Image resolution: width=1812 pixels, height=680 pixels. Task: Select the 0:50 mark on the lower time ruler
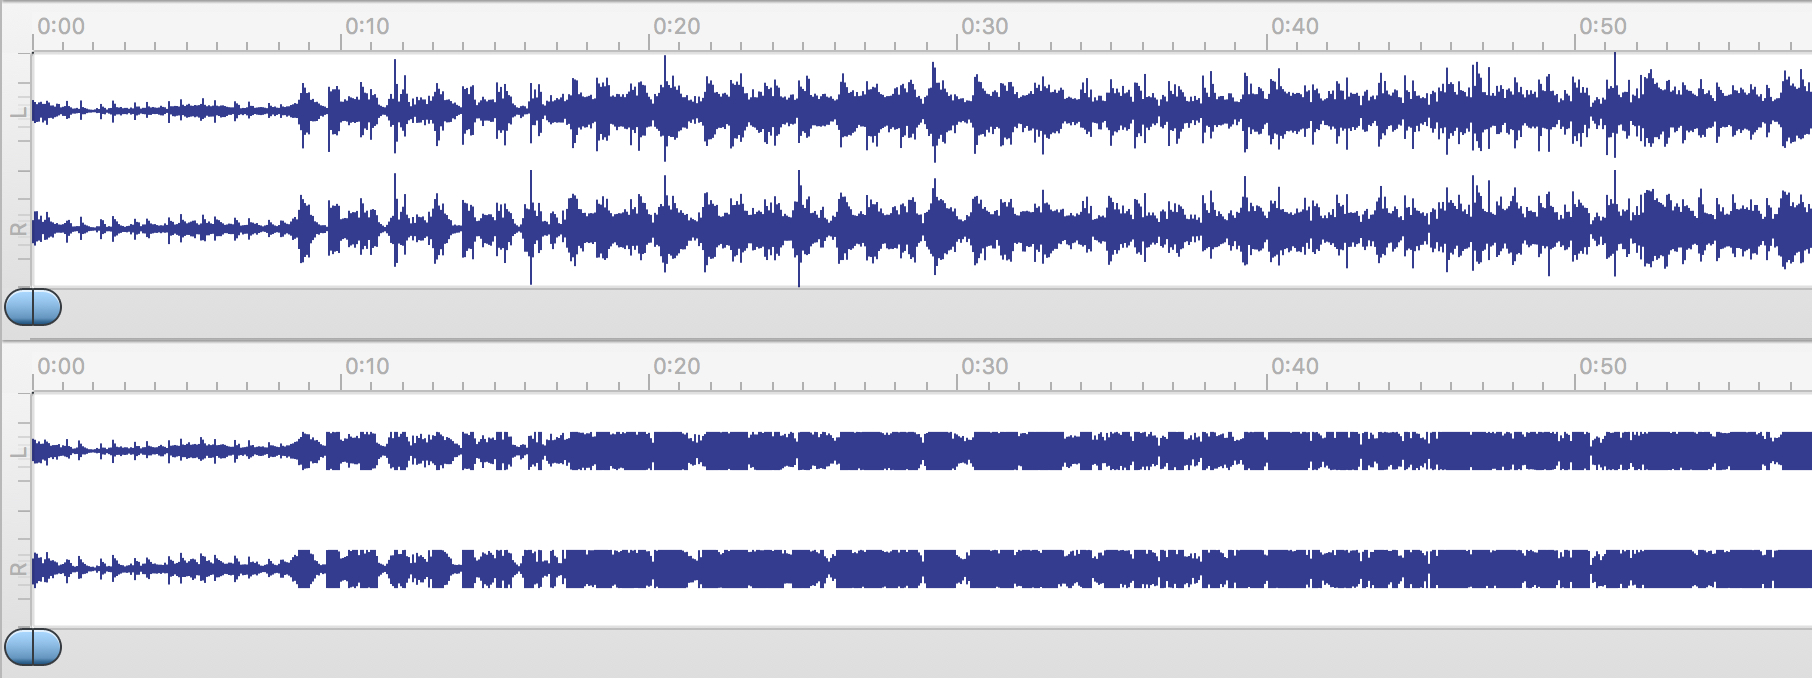pyautogui.click(x=1602, y=367)
